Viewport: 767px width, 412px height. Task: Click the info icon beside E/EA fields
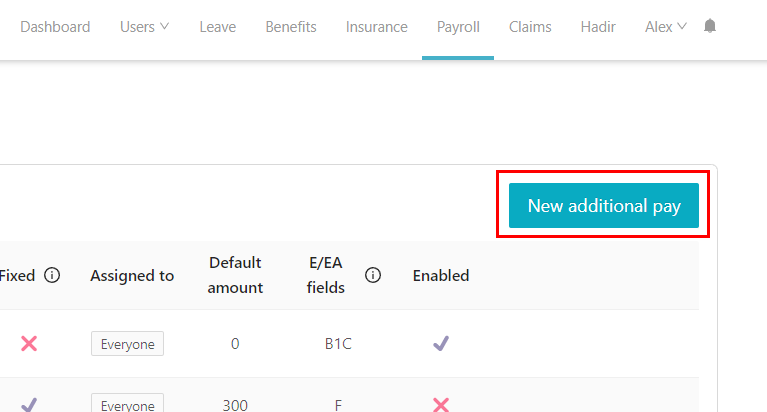click(373, 275)
